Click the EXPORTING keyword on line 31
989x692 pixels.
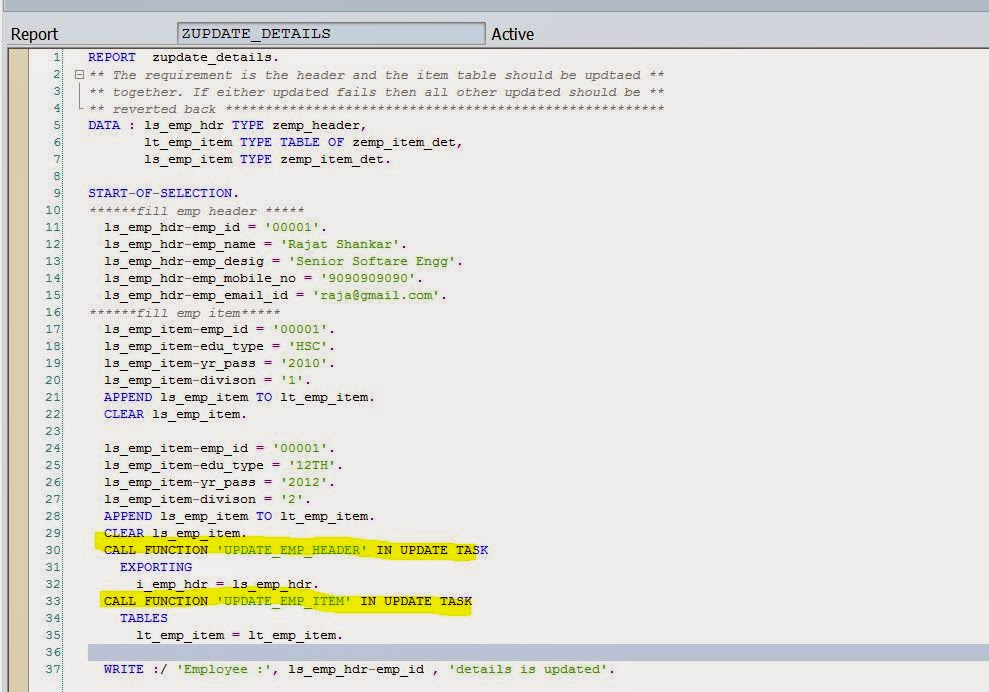(x=155, y=566)
